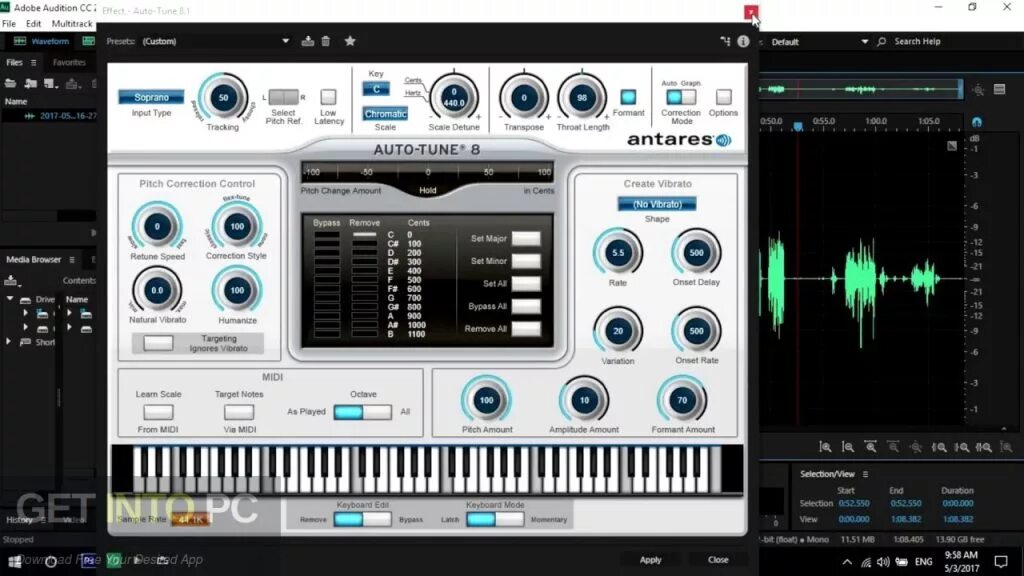Screen dimensions: 1024x576
Task: Click the Selection/View panel menu icon
Action: point(865,474)
